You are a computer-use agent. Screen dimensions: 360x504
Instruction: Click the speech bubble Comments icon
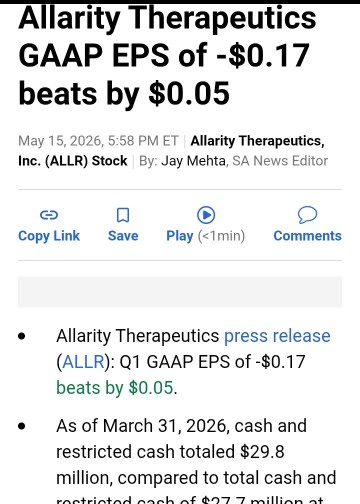point(307,215)
